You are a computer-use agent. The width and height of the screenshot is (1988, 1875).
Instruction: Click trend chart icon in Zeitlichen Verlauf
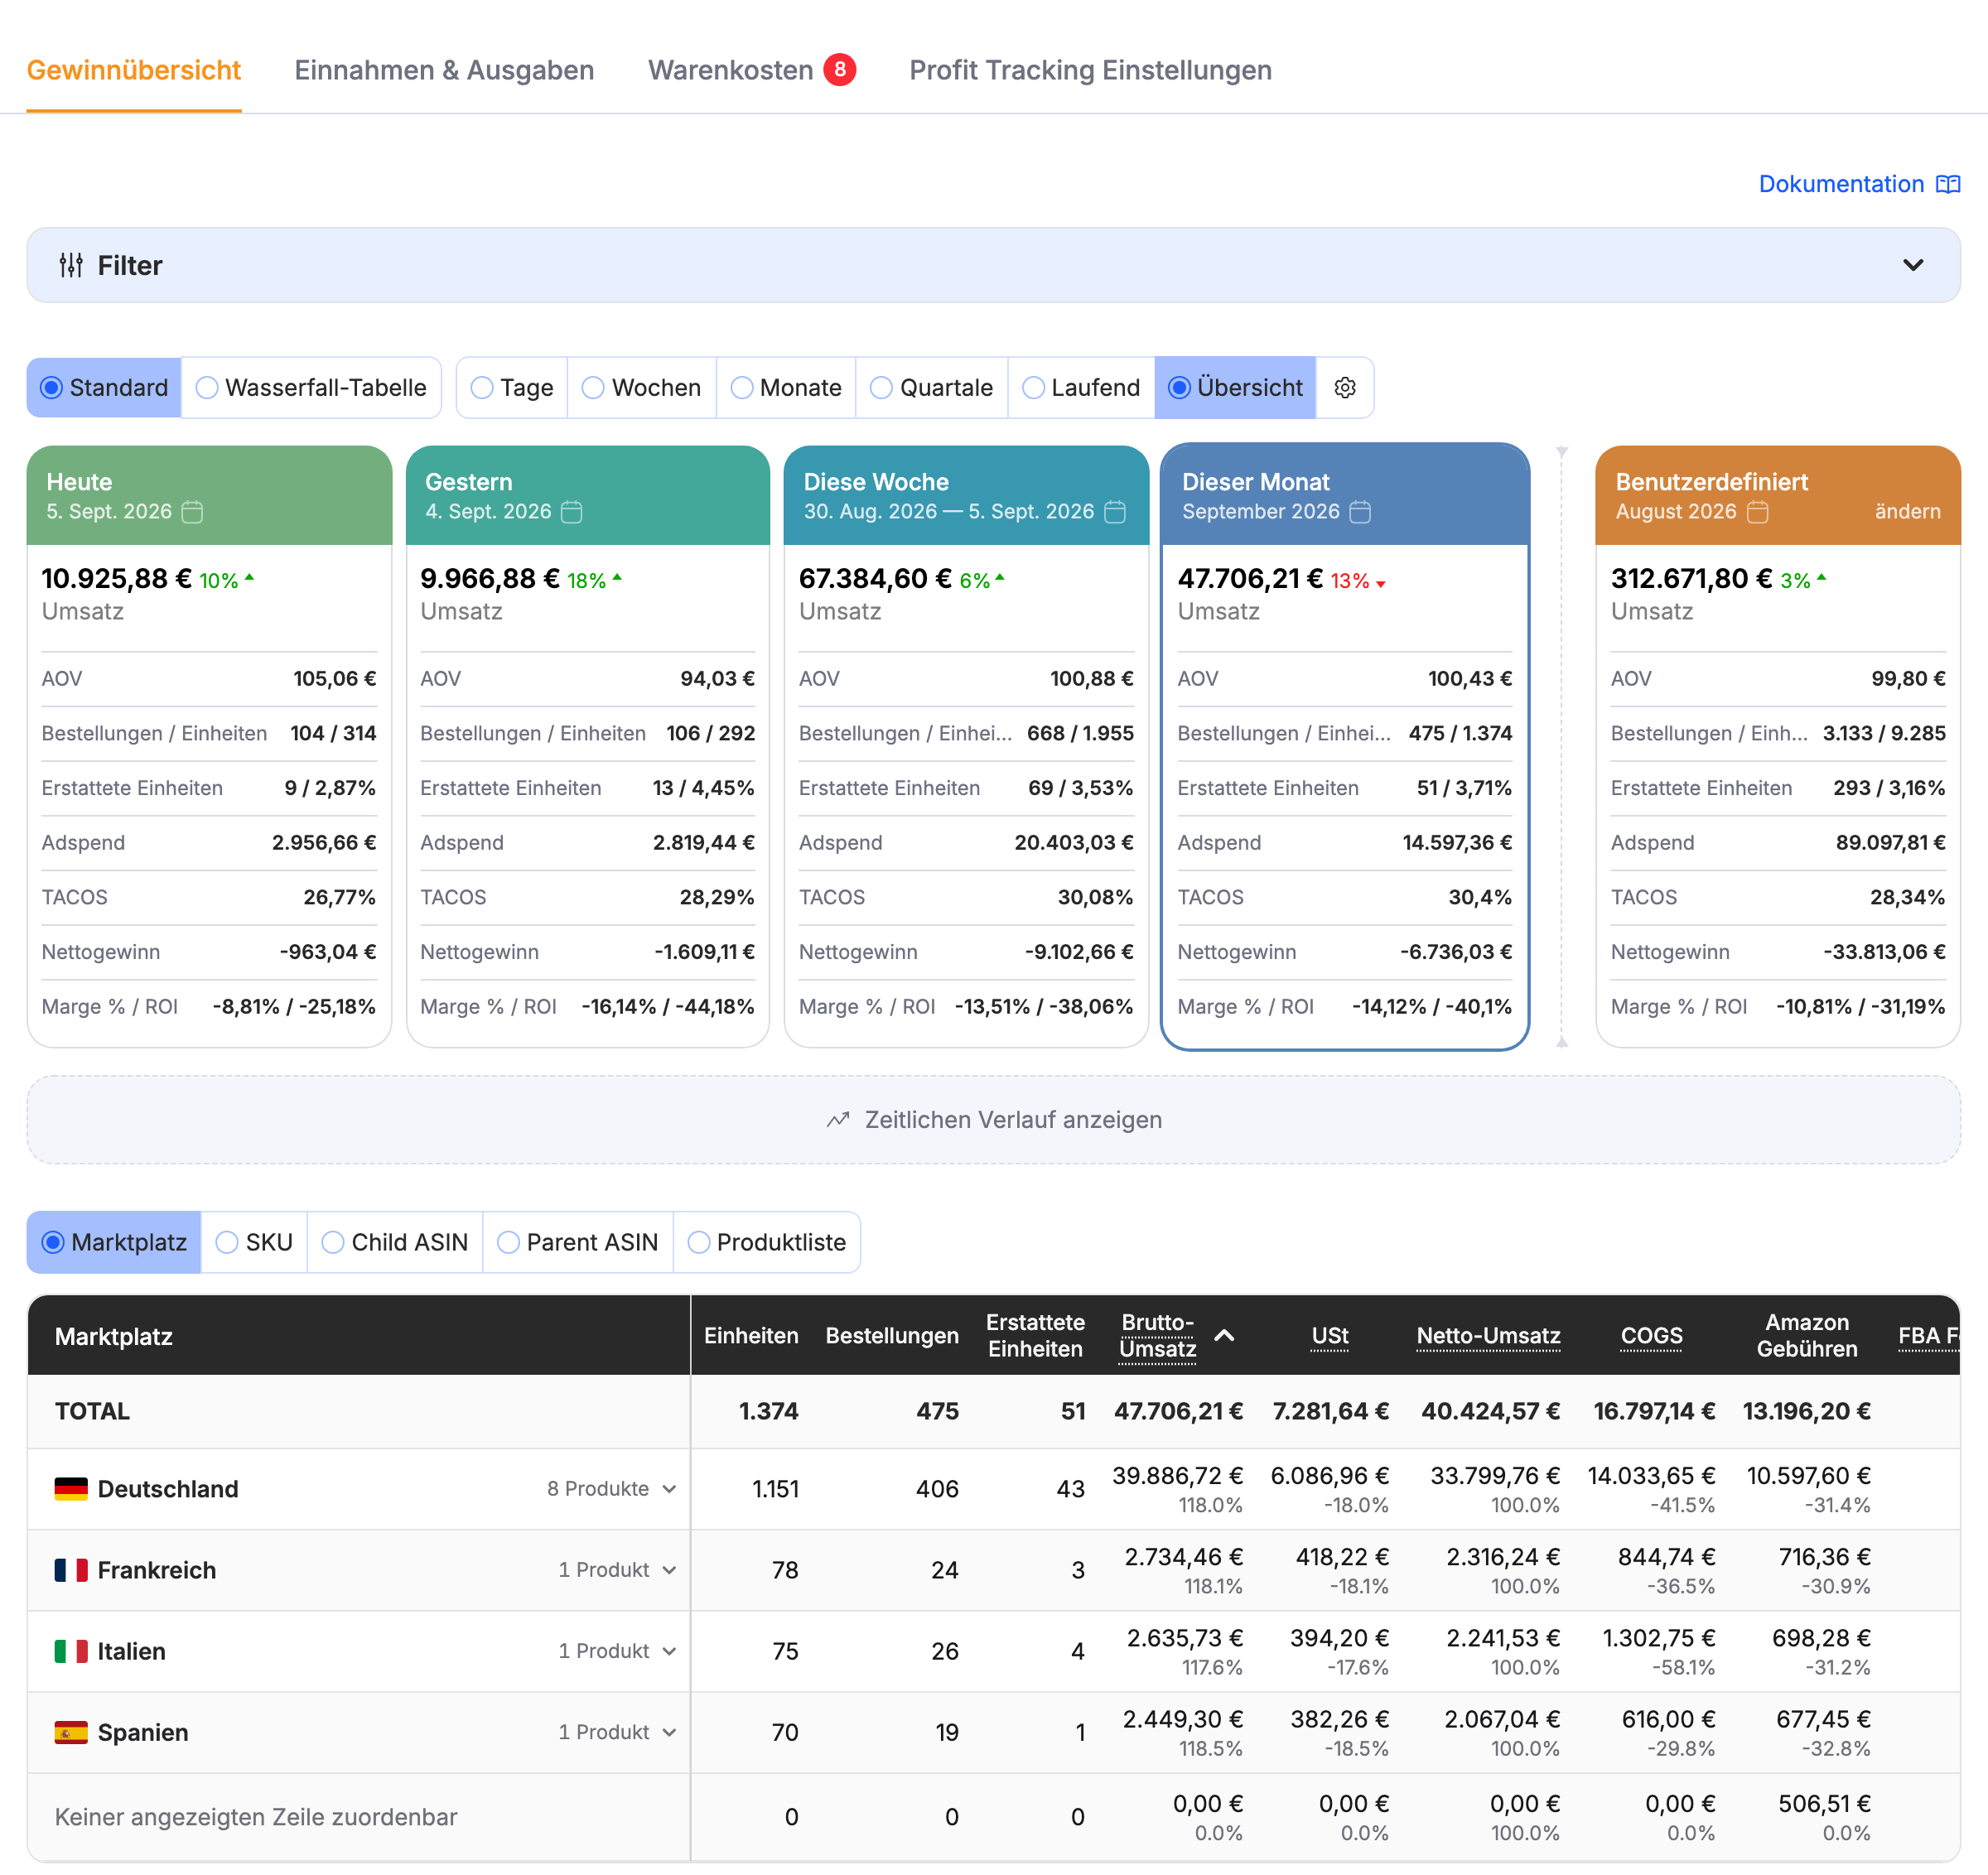click(838, 1120)
